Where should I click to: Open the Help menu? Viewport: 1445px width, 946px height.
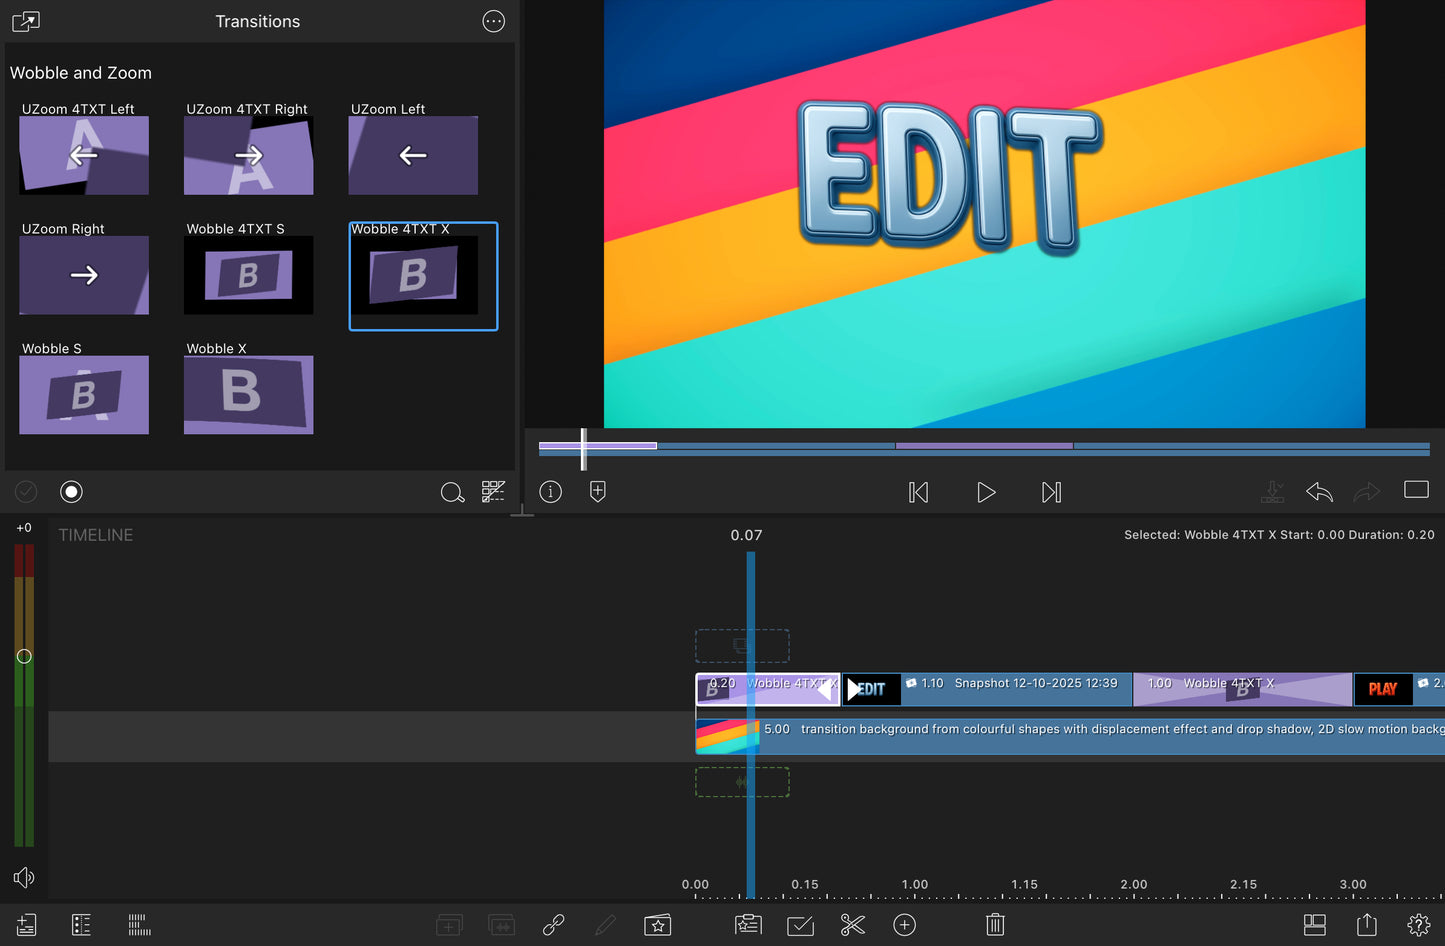[x=1418, y=925]
